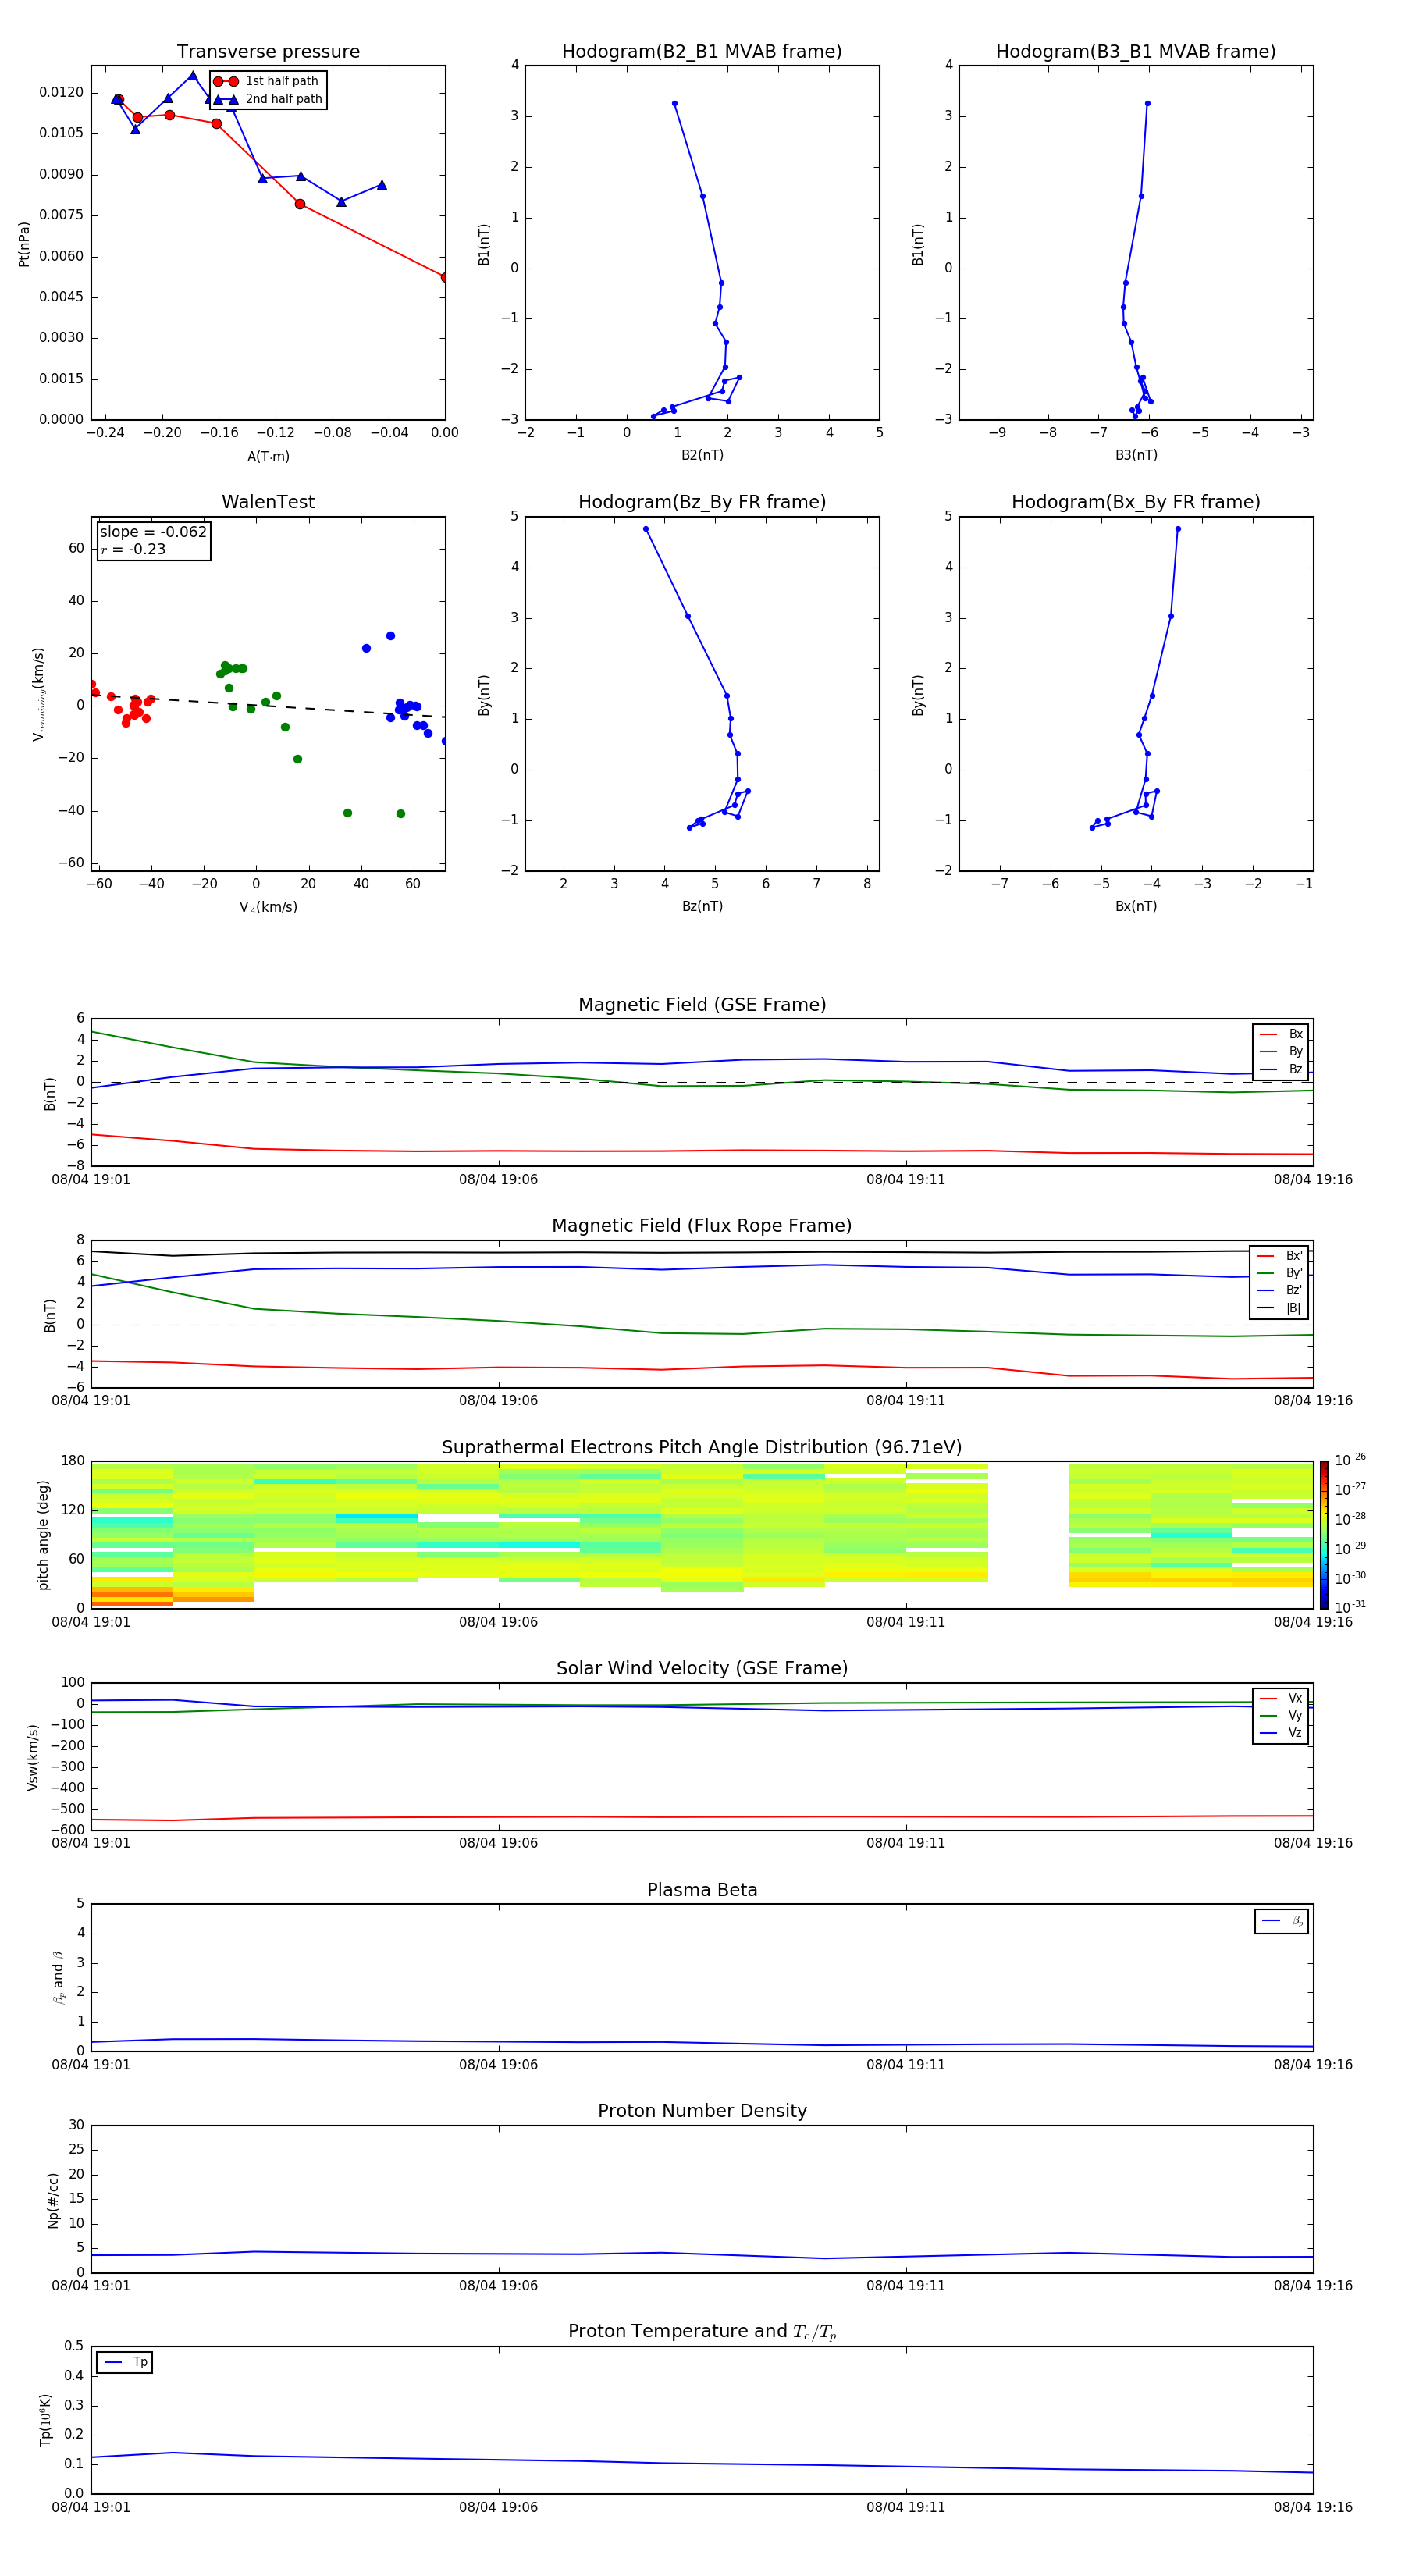Select the 'Hodogram(B3_B1 MVAB frame)' title
The height and width of the screenshot is (2576, 1405).
(1136, 52)
